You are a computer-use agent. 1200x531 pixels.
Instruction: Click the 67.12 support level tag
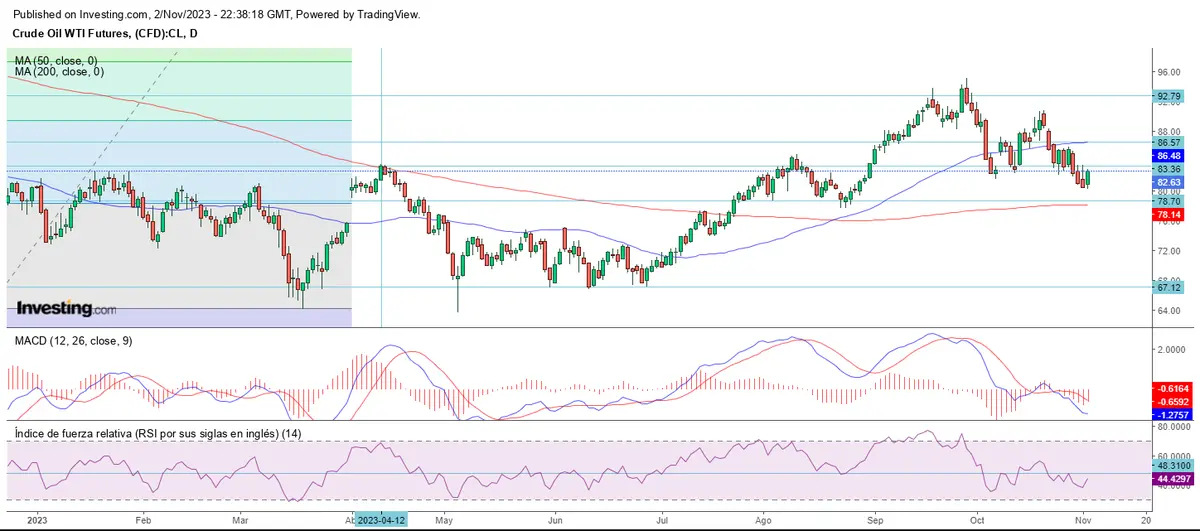click(x=1170, y=287)
